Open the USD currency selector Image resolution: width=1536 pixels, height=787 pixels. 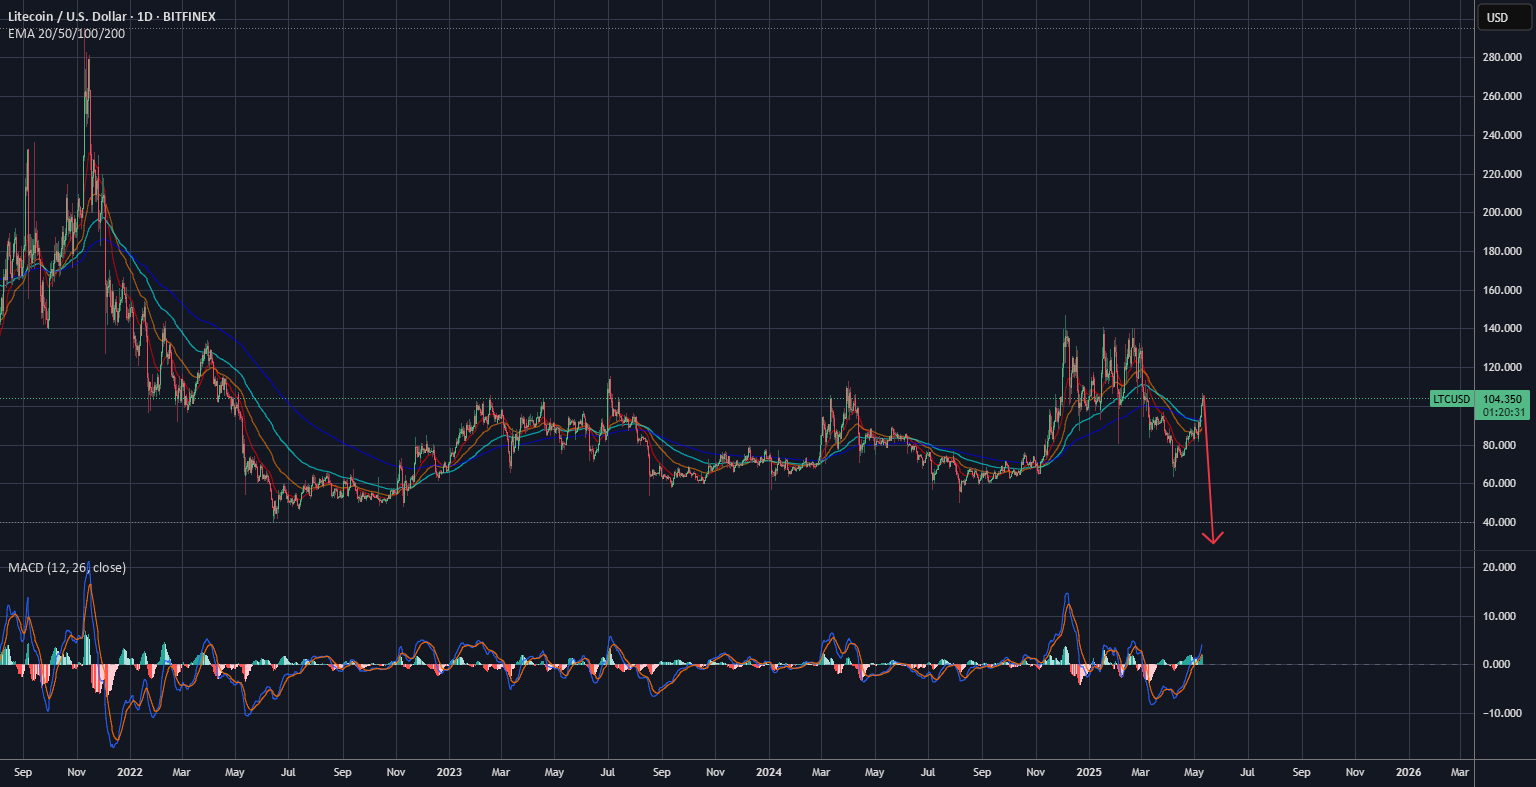tap(1497, 17)
